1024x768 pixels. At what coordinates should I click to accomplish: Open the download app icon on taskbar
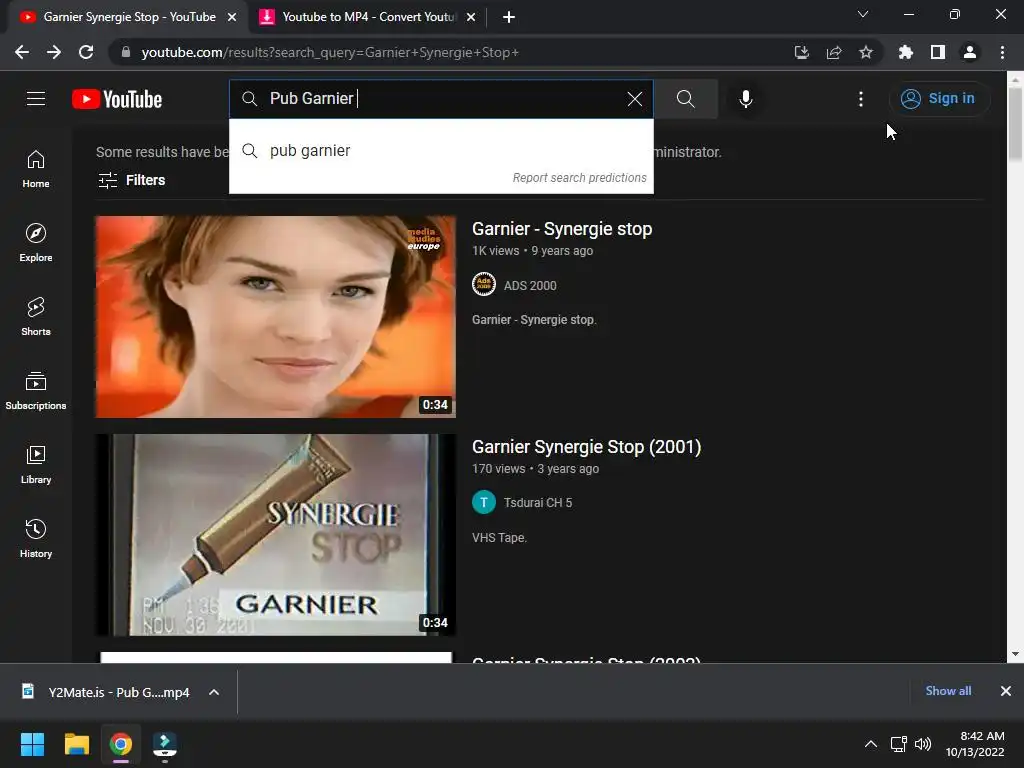pos(165,744)
